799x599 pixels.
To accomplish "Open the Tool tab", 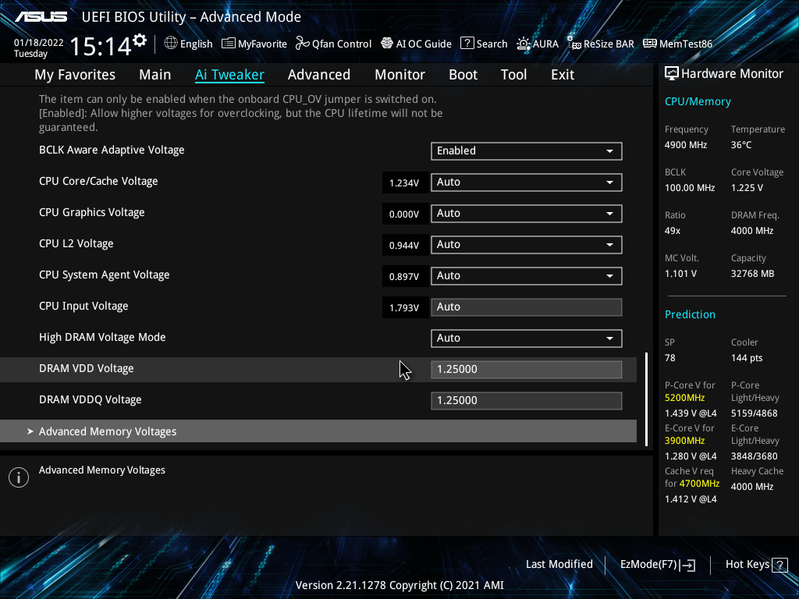I will tap(514, 75).
